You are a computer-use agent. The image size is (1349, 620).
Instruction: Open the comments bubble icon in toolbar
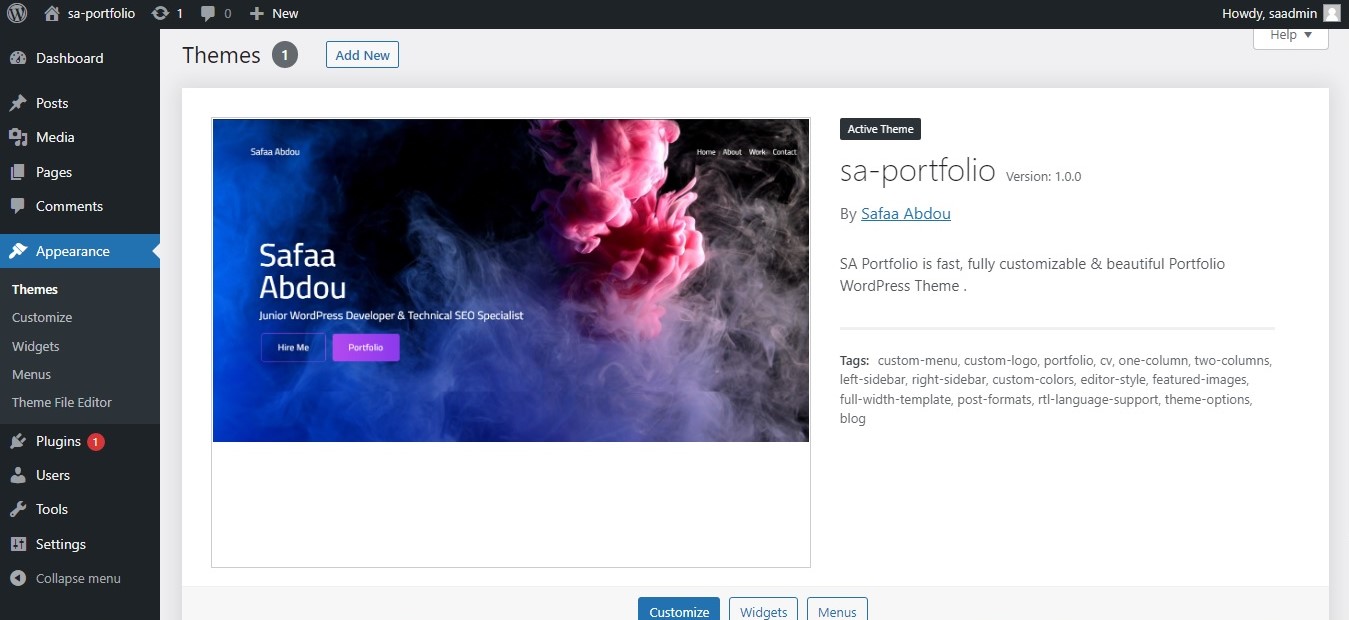click(207, 13)
